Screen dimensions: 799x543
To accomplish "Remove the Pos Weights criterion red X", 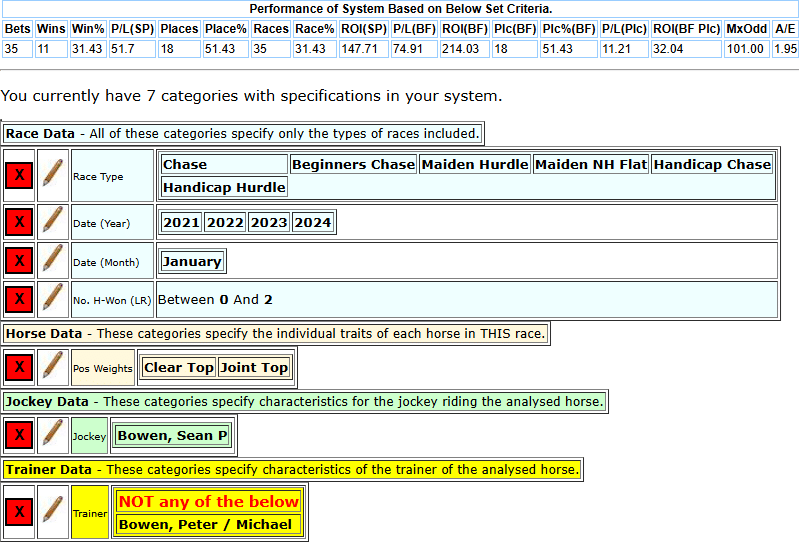I will pyautogui.click(x=19, y=367).
